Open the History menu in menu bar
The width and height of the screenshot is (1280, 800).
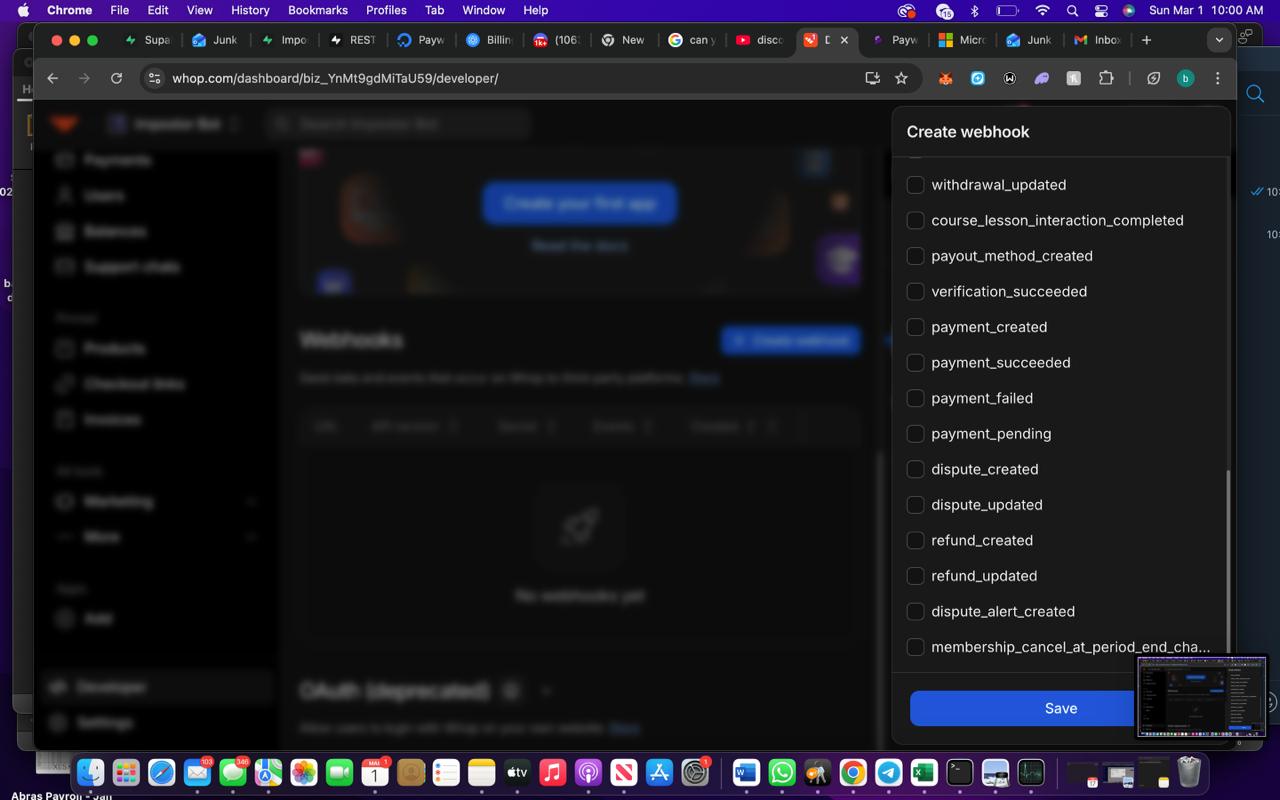[250, 10]
